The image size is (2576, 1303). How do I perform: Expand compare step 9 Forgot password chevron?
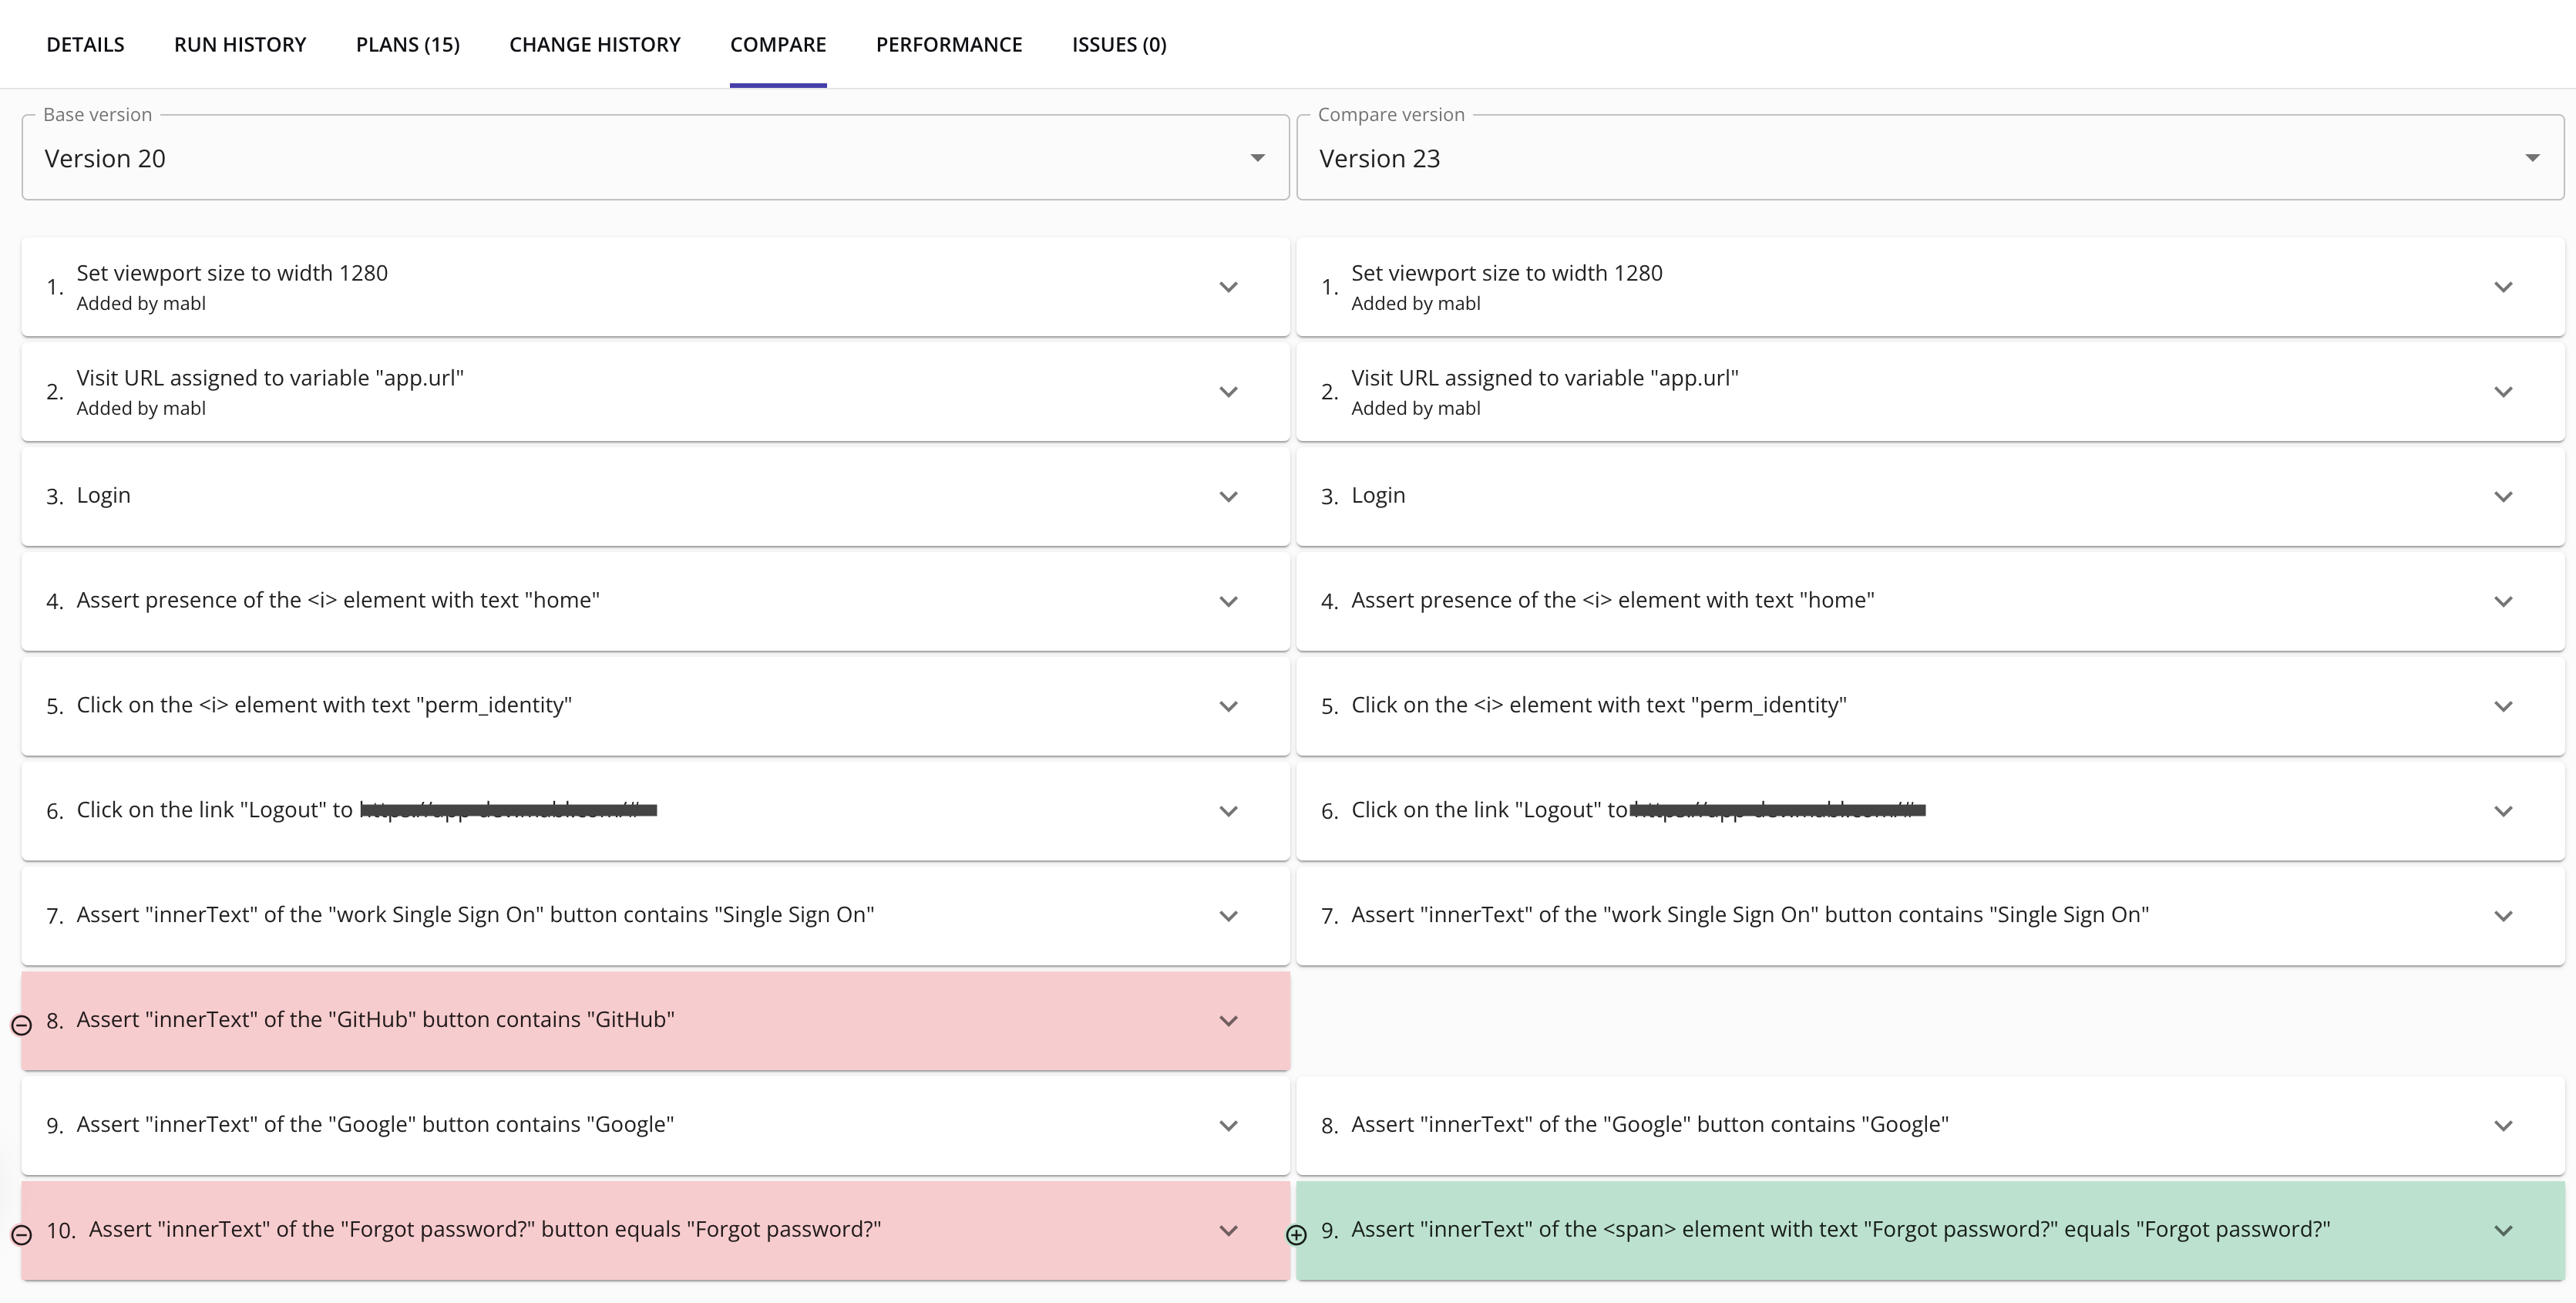click(2503, 1231)
